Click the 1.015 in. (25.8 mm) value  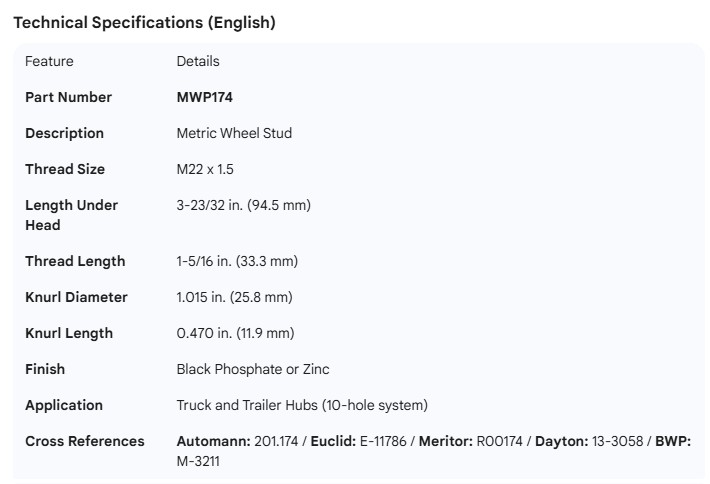pyautogui.click(x=234, y=297)
